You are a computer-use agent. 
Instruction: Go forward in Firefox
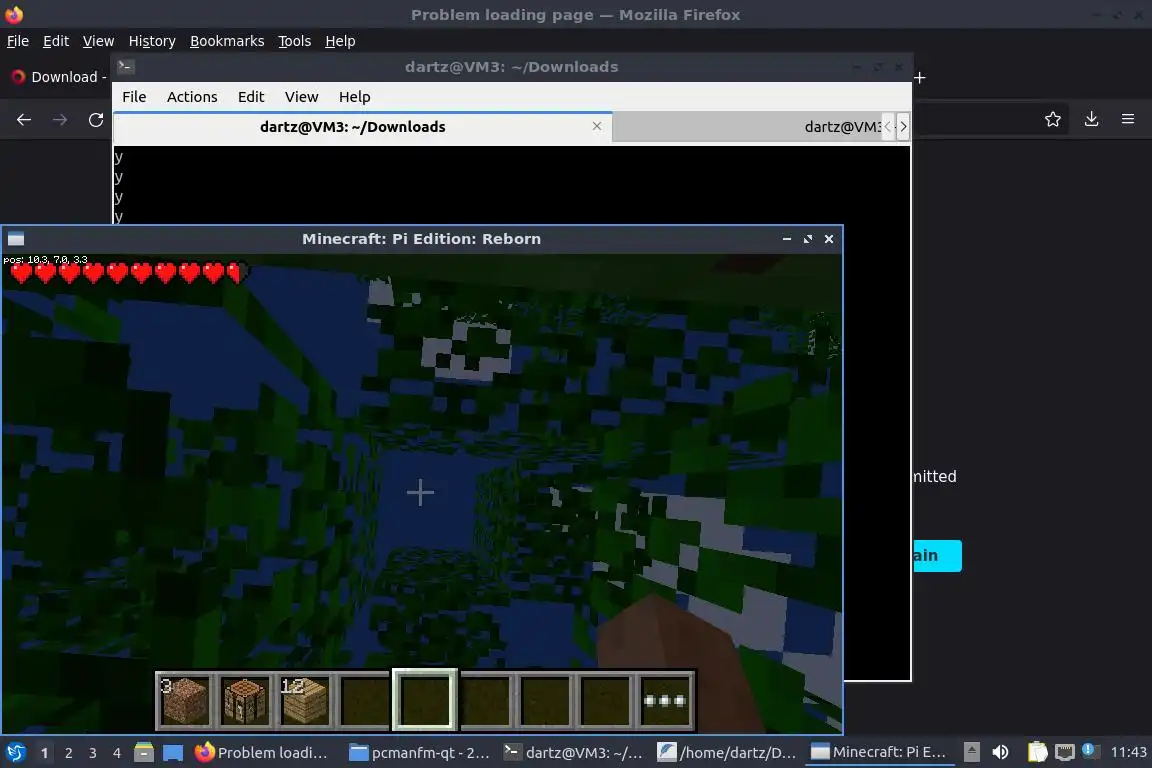click(60, 120)
